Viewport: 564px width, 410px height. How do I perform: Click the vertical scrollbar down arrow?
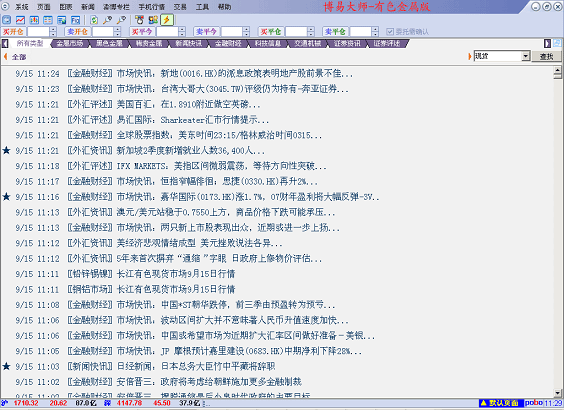tap(558, 393)
